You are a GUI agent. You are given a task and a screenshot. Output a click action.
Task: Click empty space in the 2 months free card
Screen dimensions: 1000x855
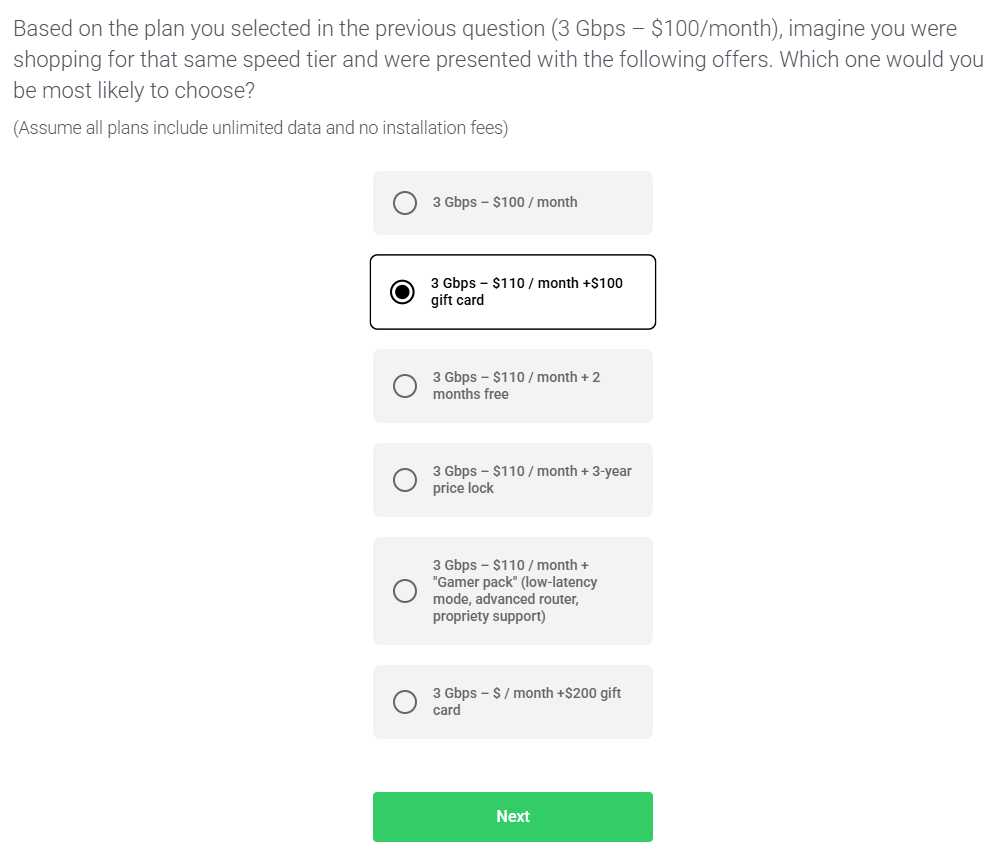click(625, 408)
